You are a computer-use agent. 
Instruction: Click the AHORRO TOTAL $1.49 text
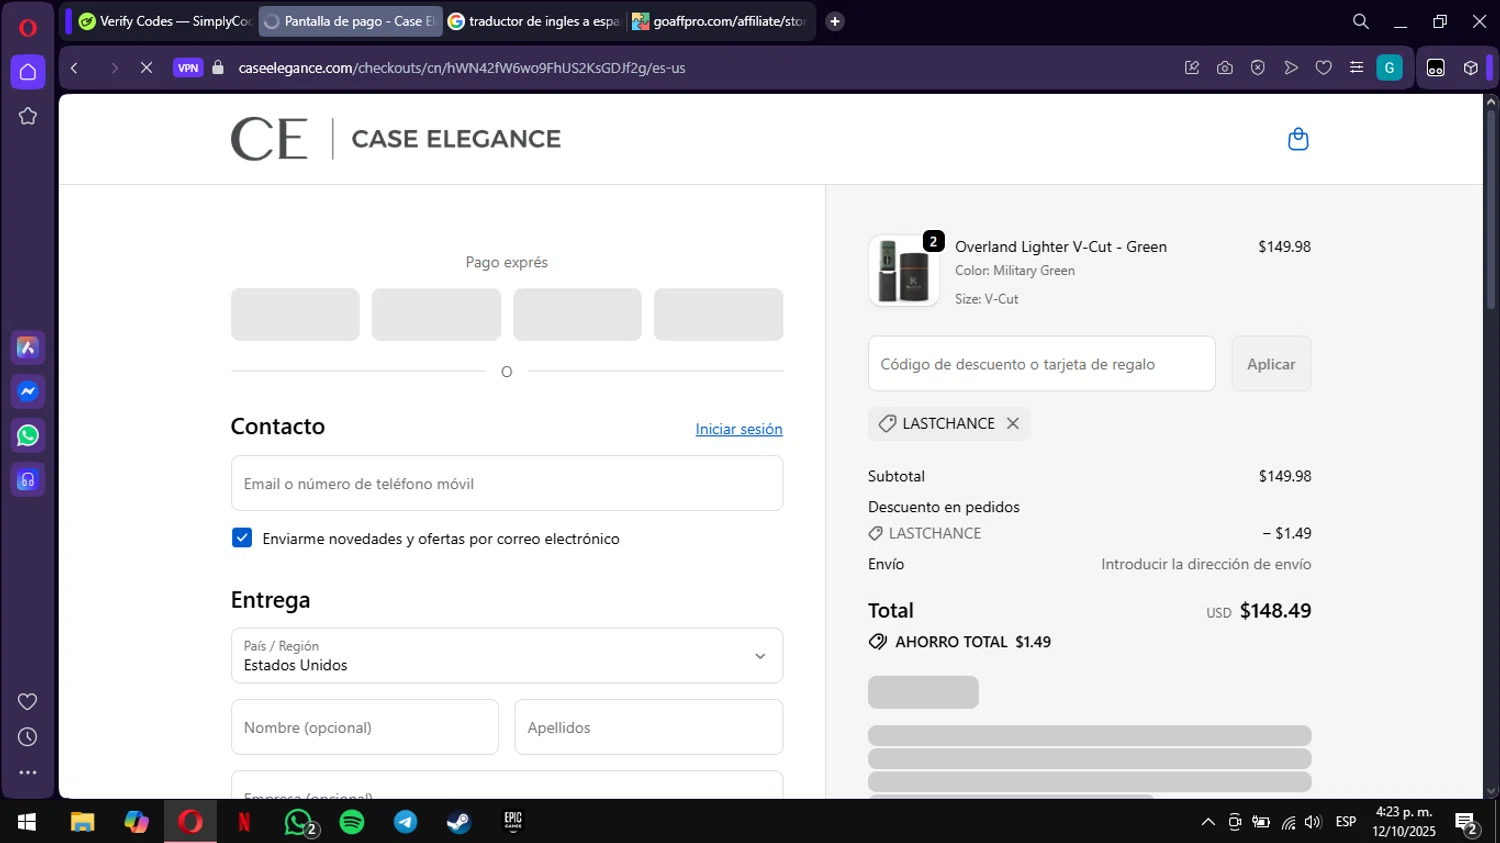(973, 642)
